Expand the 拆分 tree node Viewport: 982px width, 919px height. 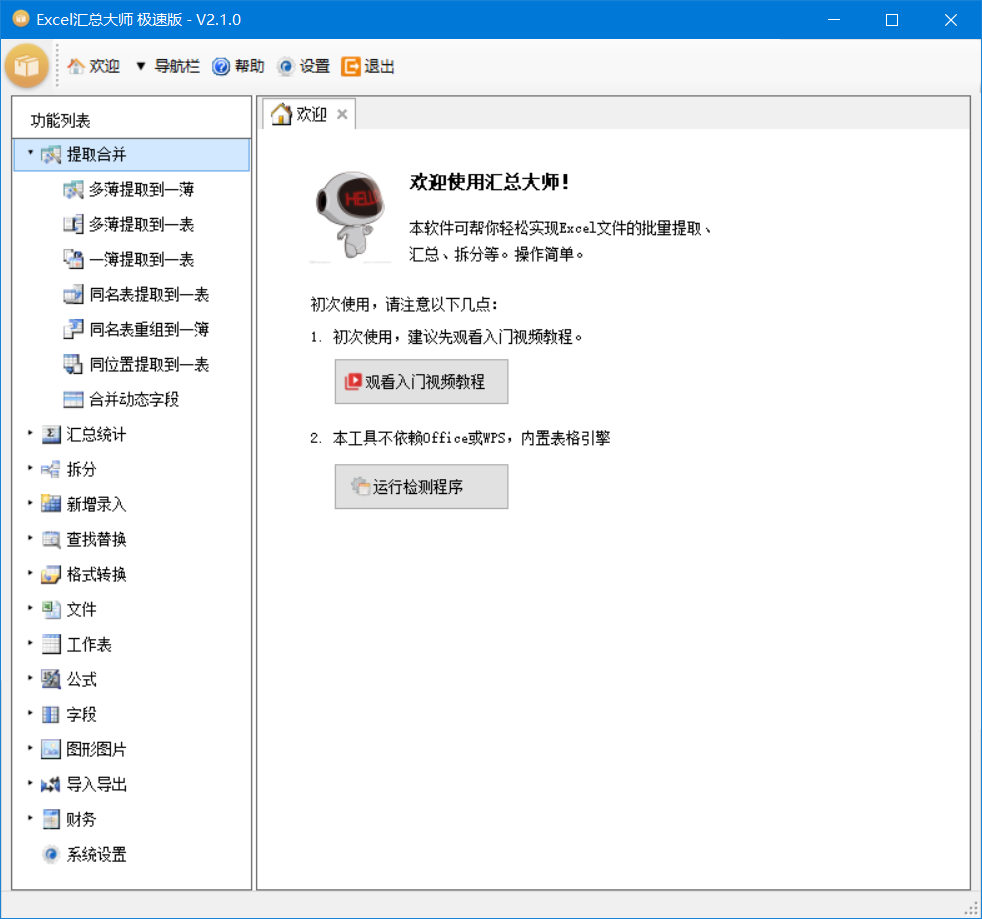click(x=30, y=467)
